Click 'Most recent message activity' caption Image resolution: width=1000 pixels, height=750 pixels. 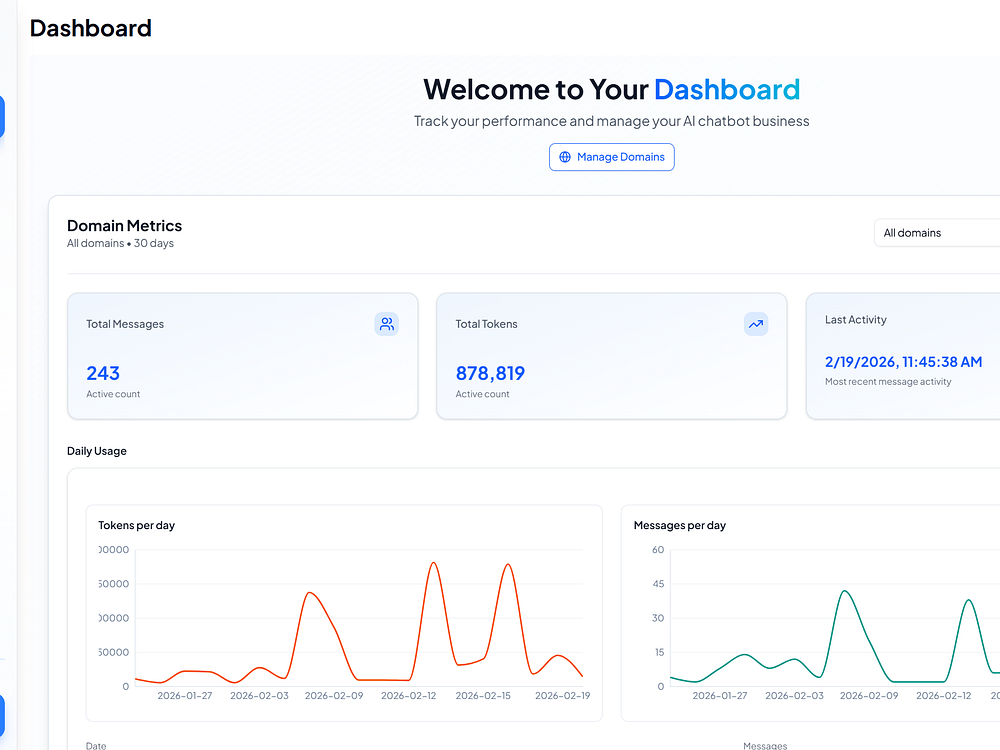888,381
